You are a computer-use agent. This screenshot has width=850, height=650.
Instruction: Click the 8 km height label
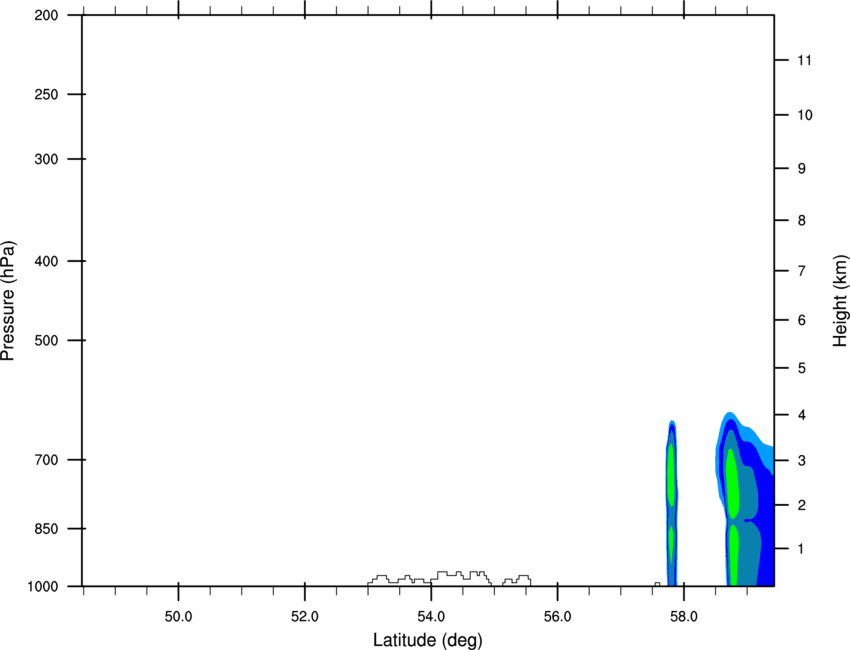tap(802, 220)
